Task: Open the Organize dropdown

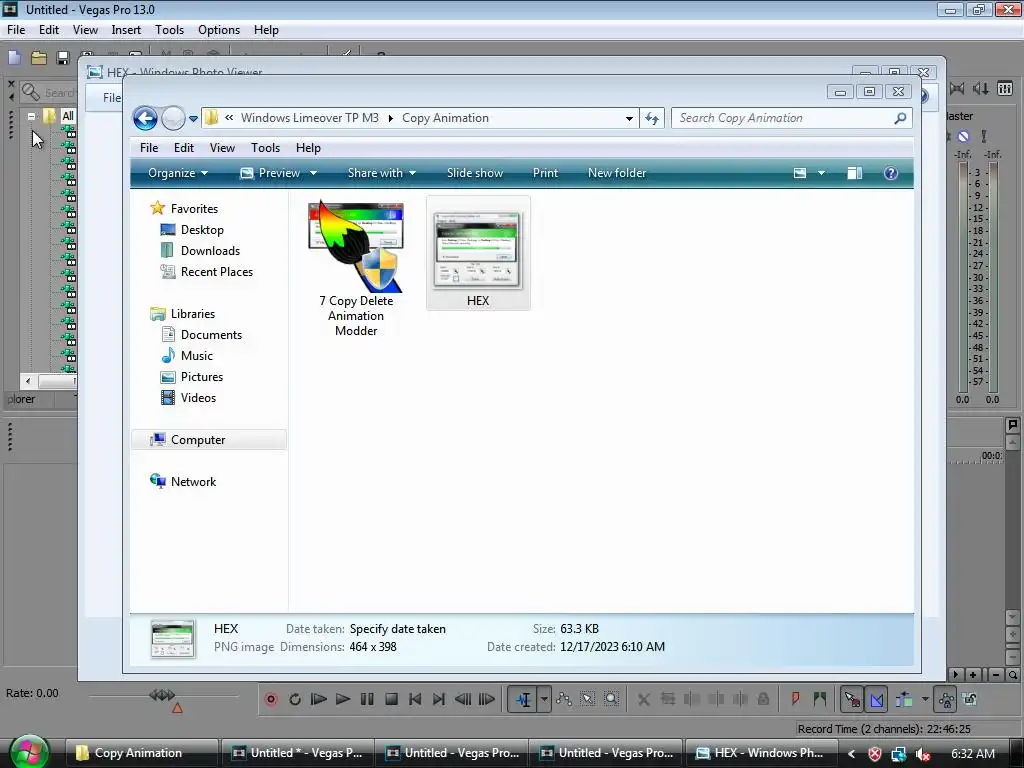Action: click(x=178, y=173)
